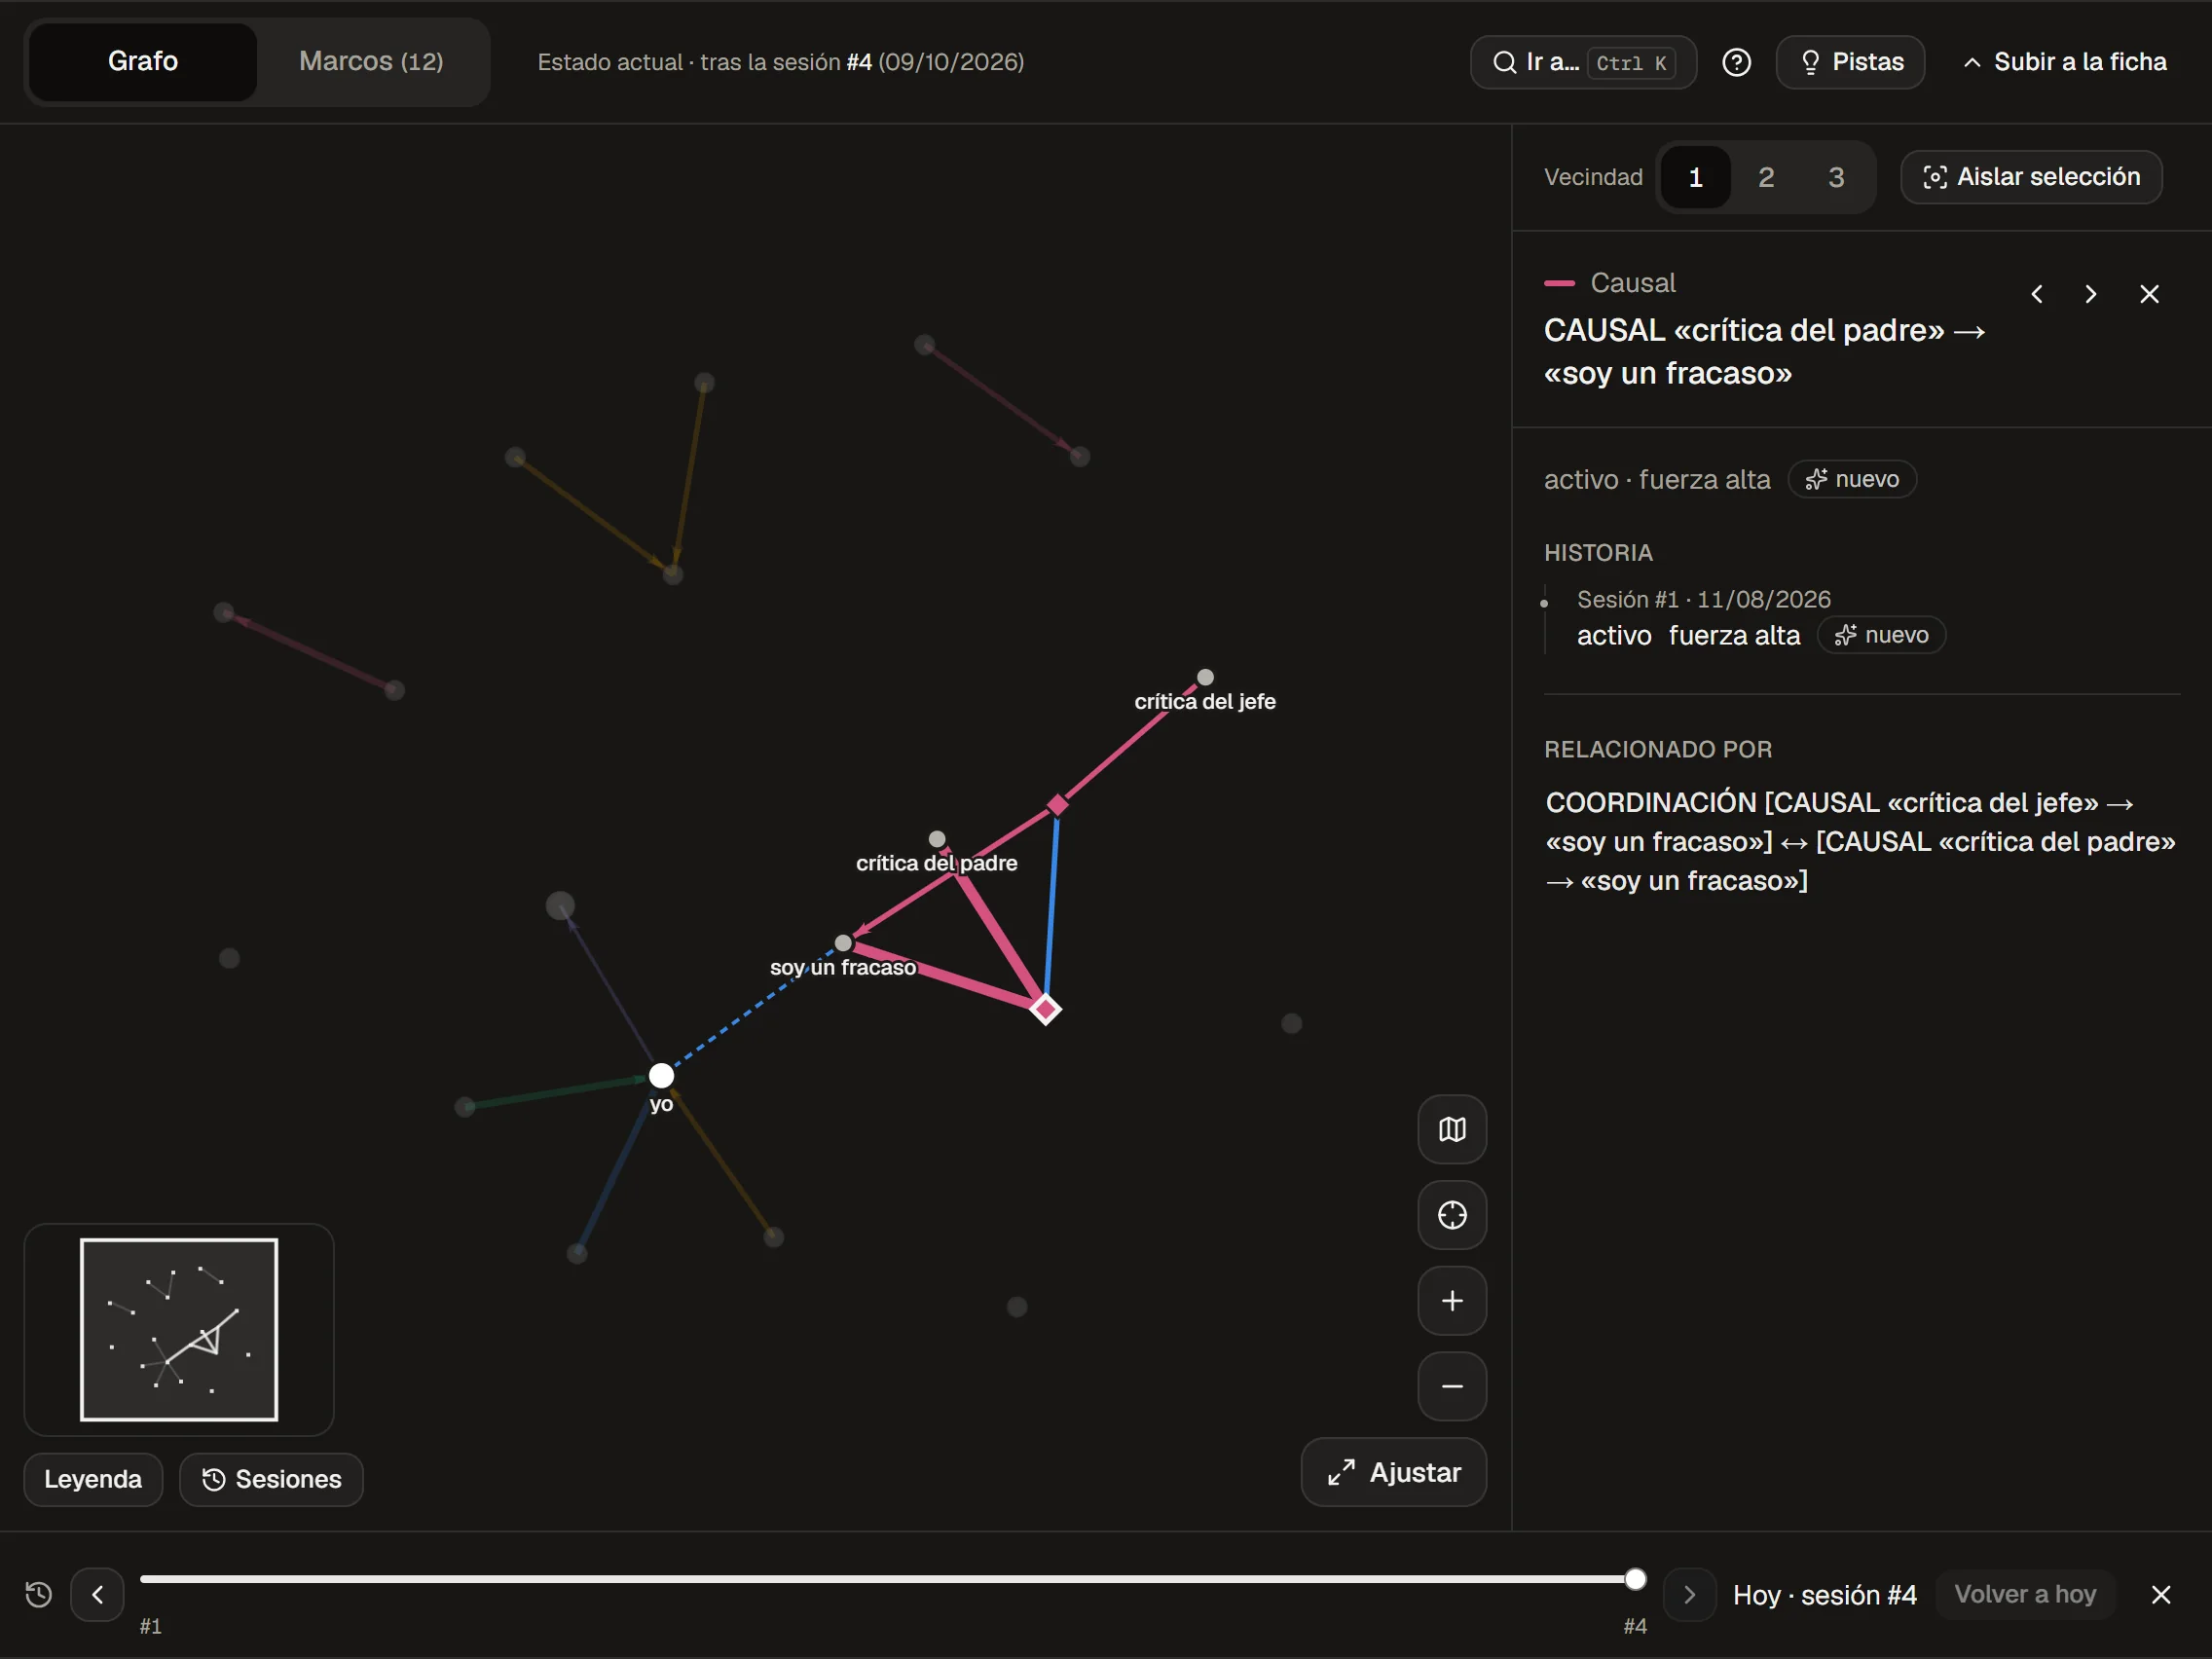
Task: Set Vecindad to 2
Action: [x=1766, y=177]
